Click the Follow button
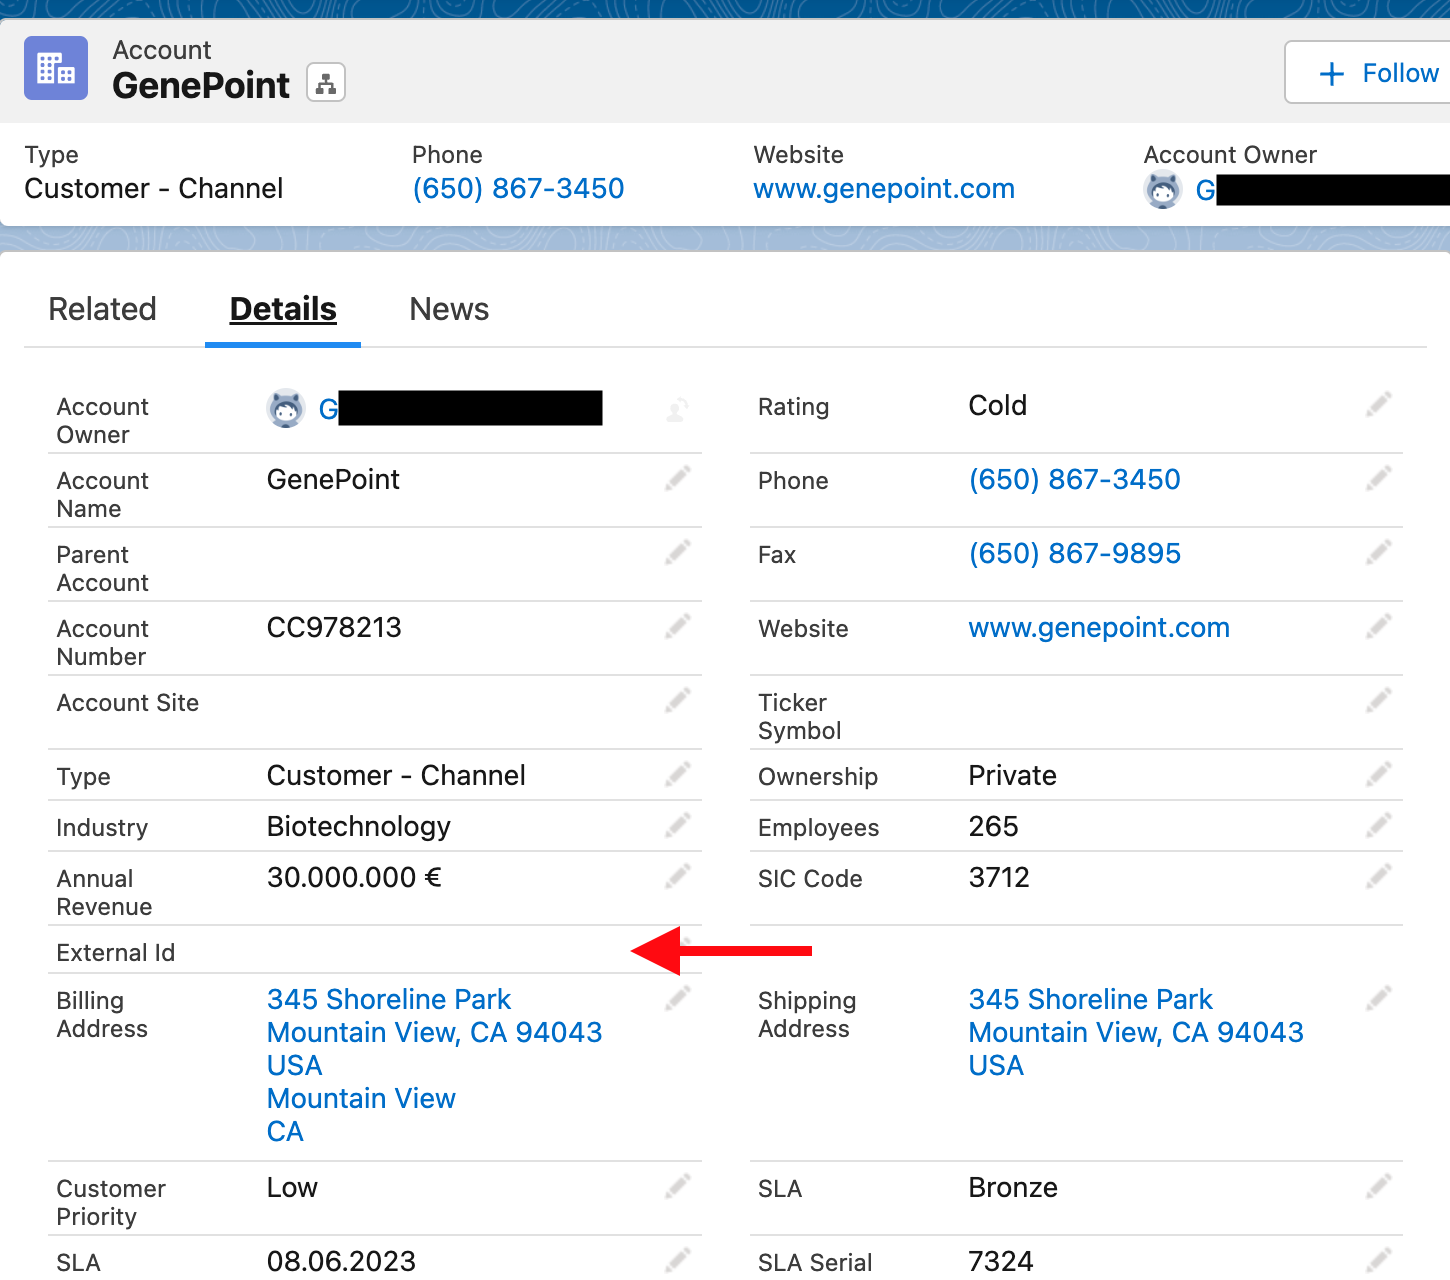This screenshot has height=1280, width=1450. click(1380, 72)
